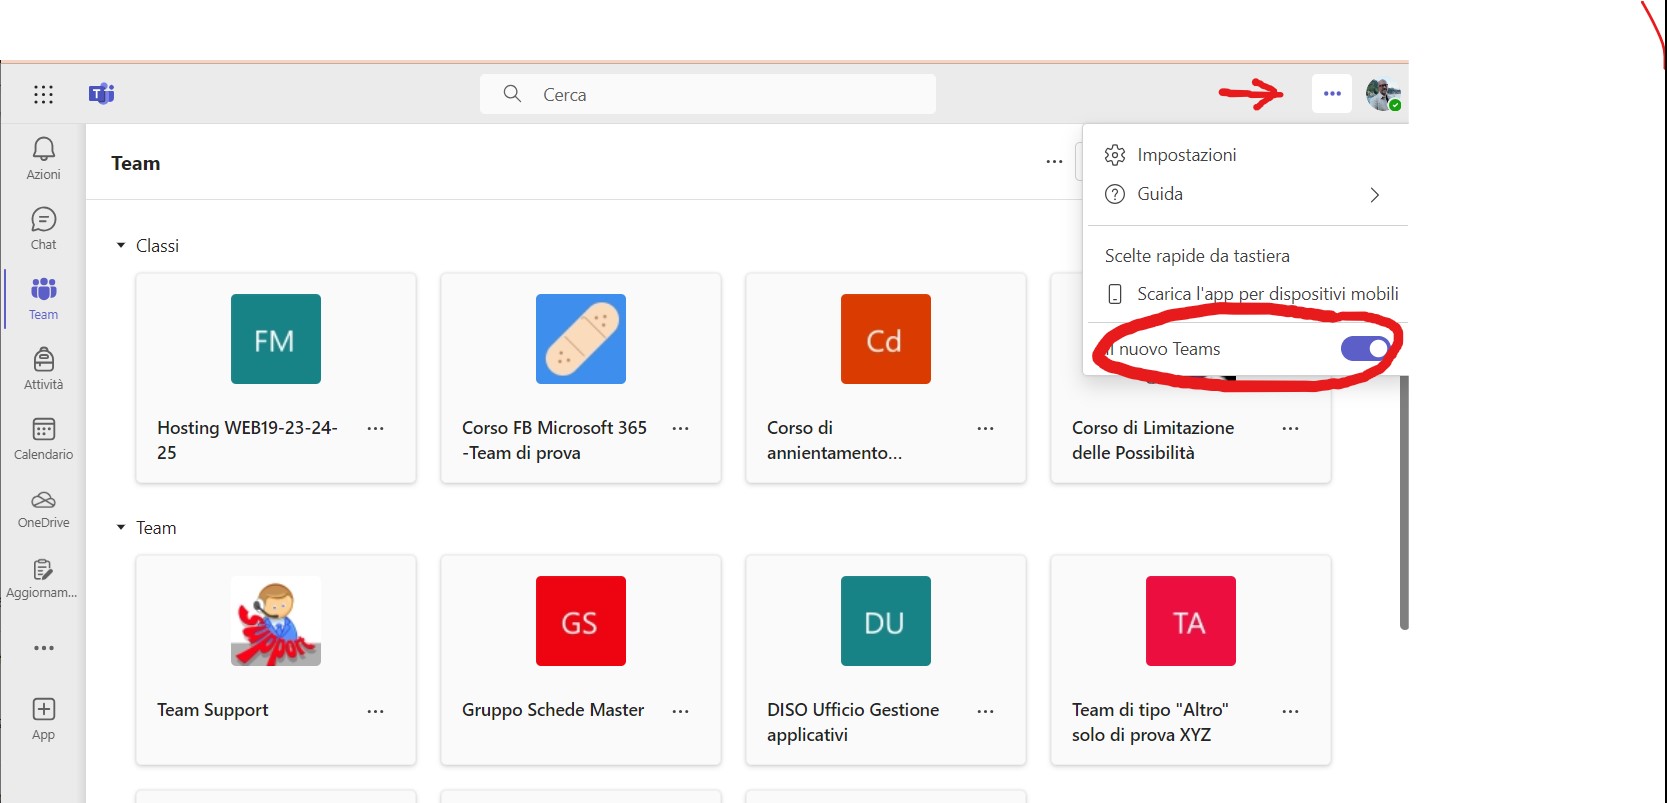
Task: Expand the Guida submenu chevron
Action: [x=1375, y=195]
